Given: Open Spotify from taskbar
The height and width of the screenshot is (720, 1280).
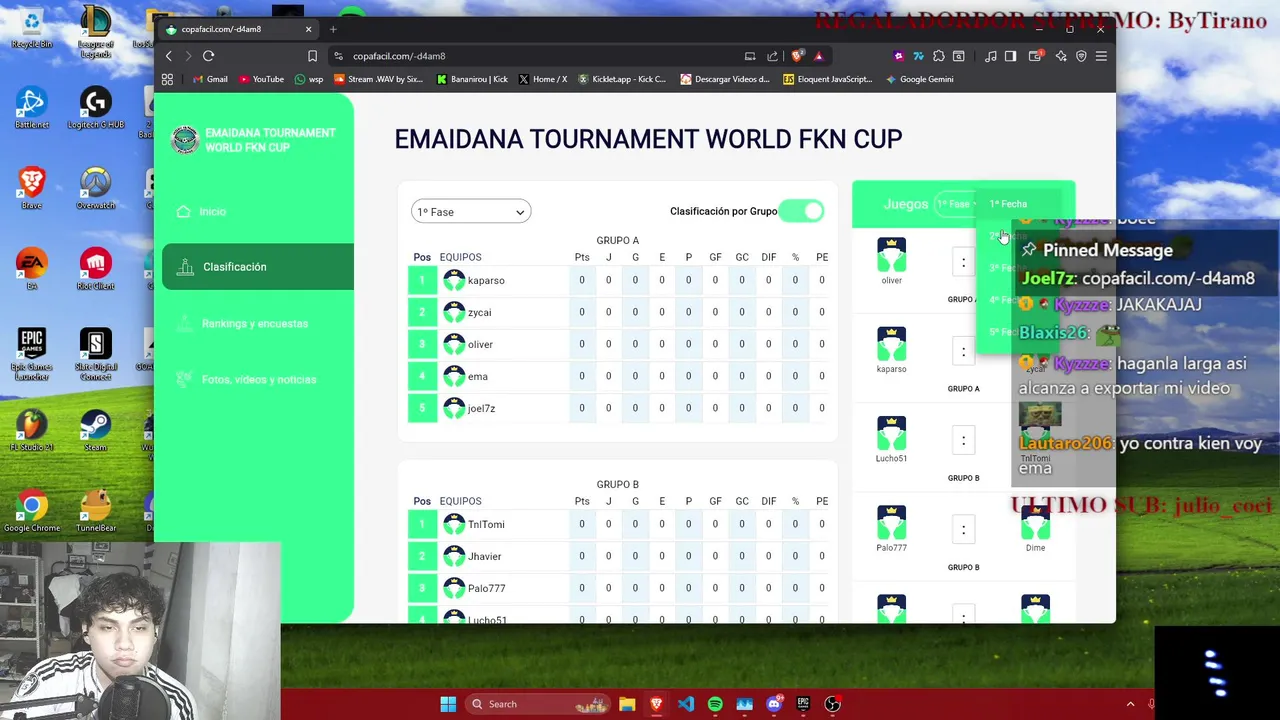Looking at the screenshot, I should click(715, 704).
